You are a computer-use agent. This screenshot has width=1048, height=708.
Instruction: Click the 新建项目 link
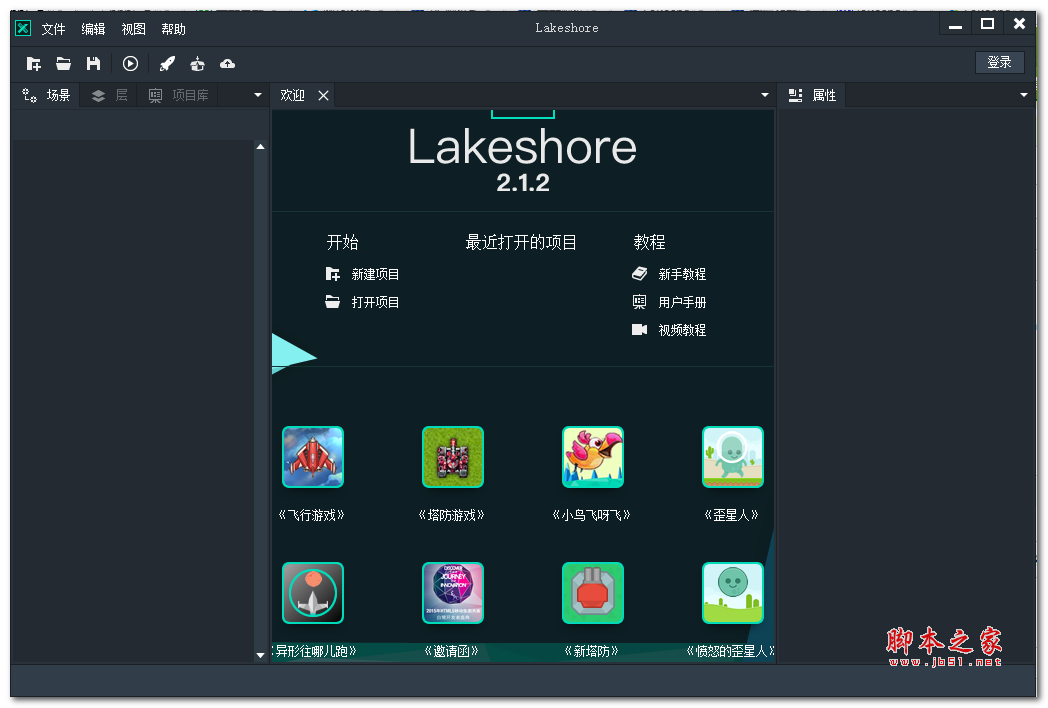(x=375, y=274)
